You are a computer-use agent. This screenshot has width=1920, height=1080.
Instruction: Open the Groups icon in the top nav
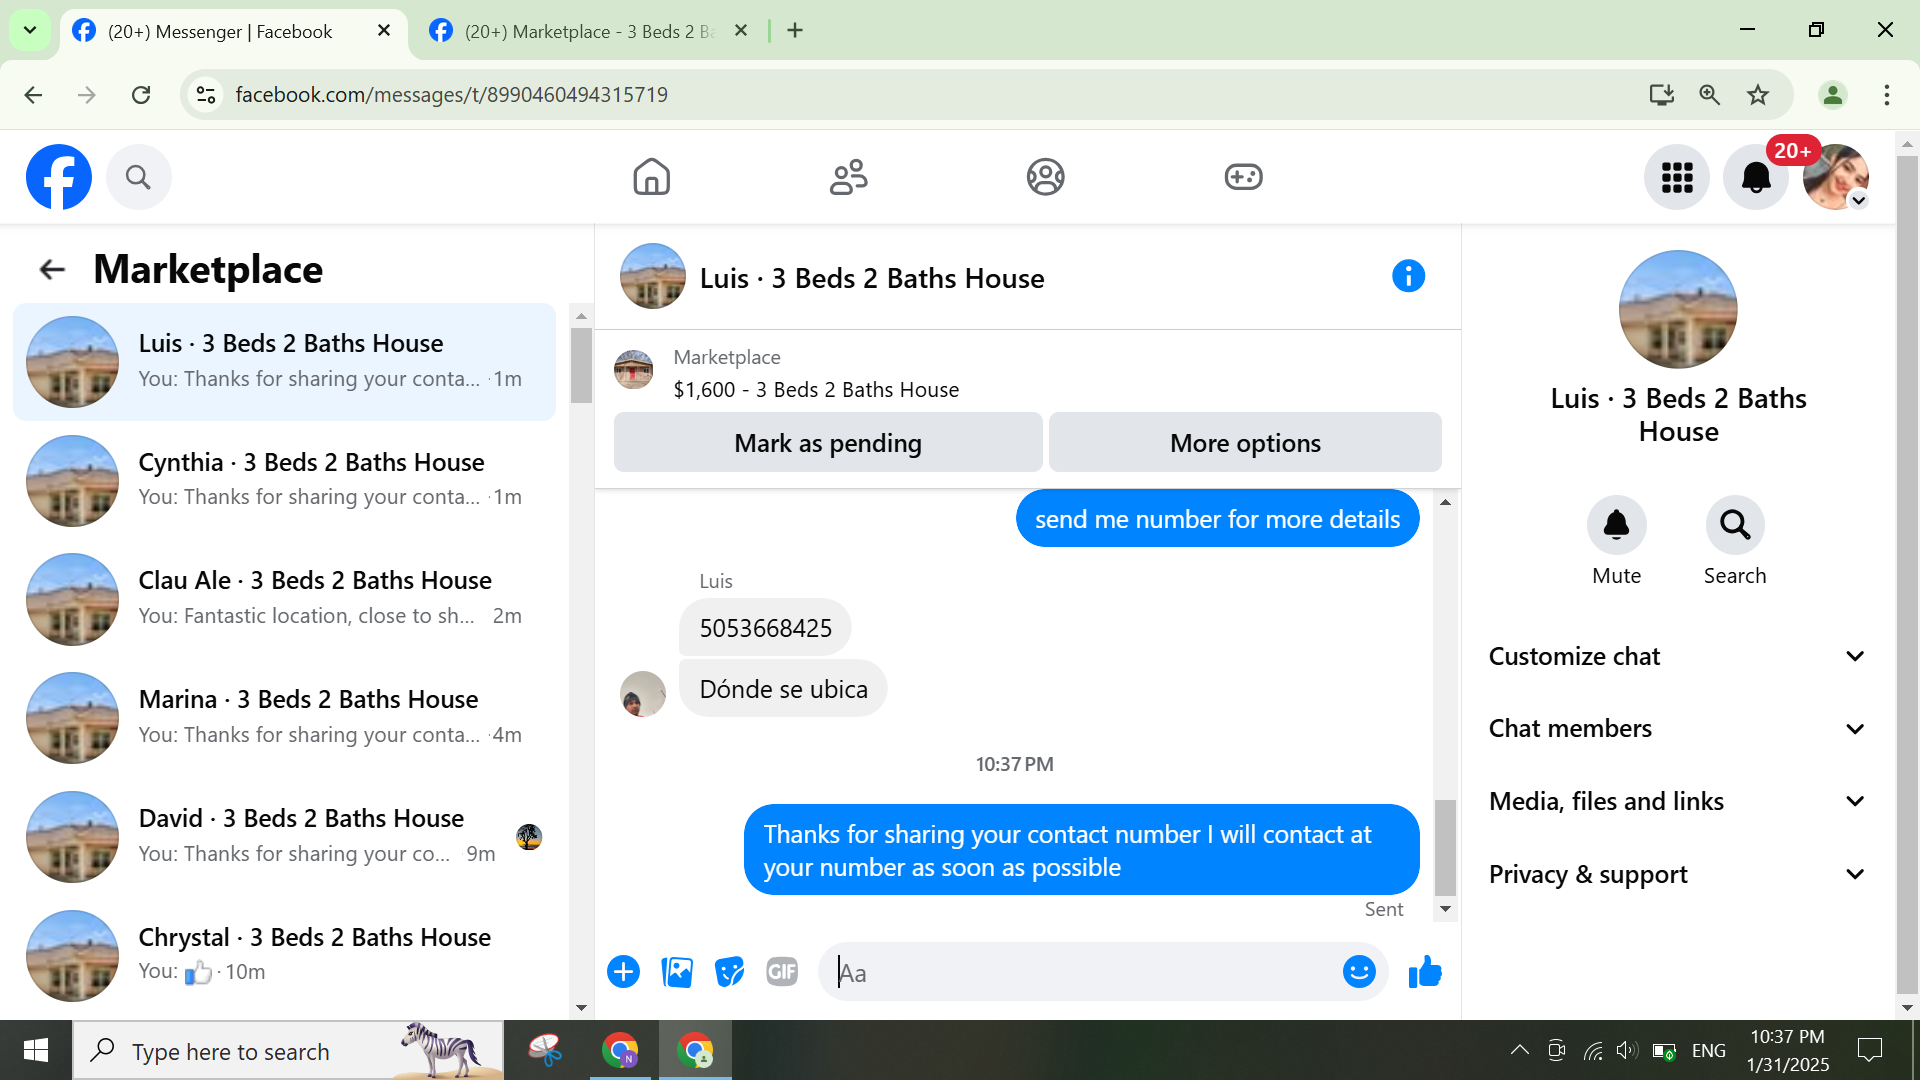click(1046, 177)
